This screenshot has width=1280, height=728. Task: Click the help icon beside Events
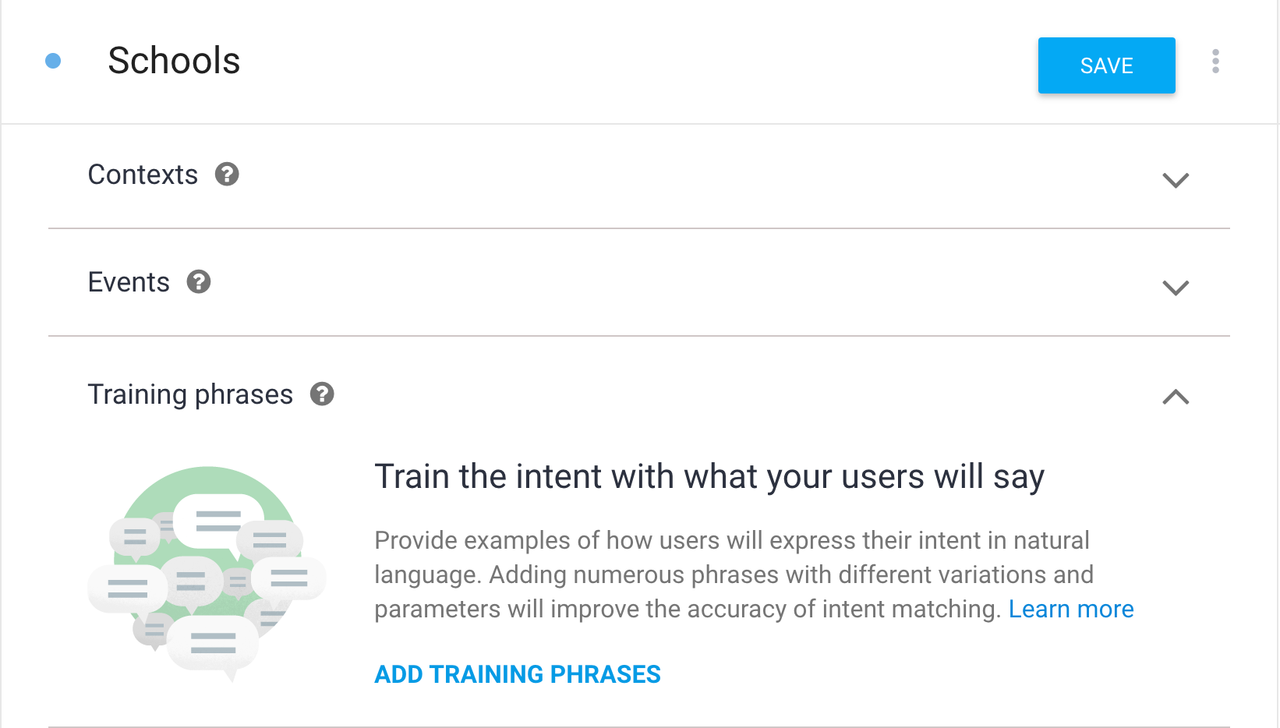199,282
